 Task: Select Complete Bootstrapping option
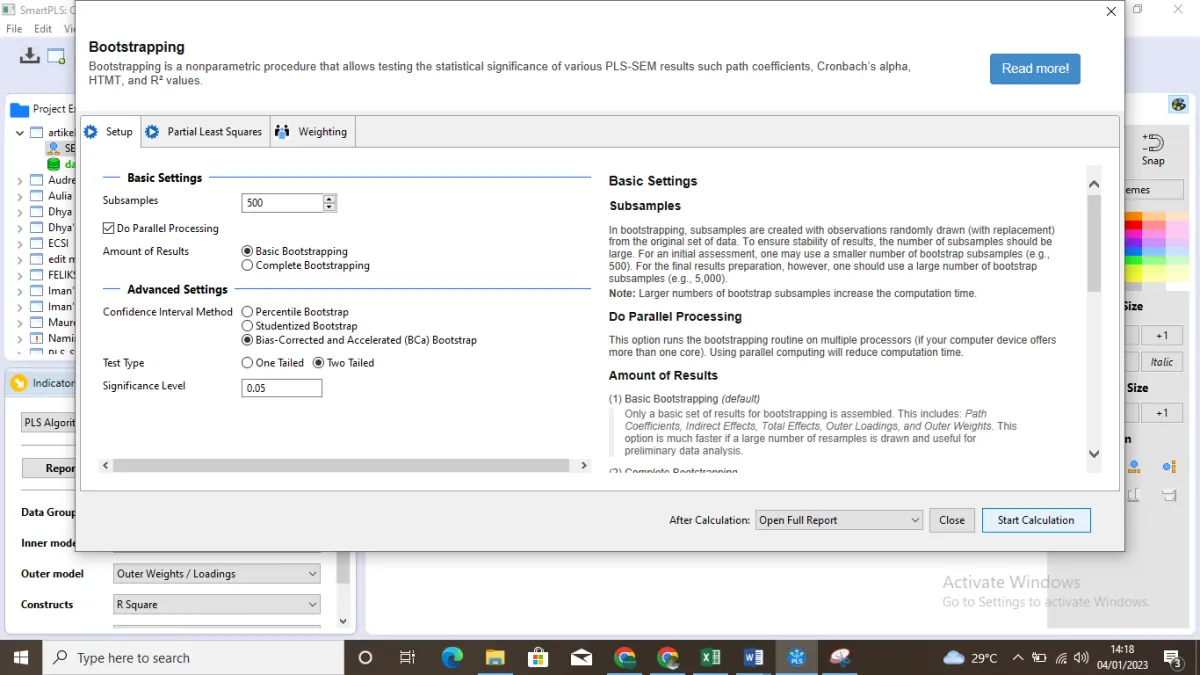pos(247,266)
